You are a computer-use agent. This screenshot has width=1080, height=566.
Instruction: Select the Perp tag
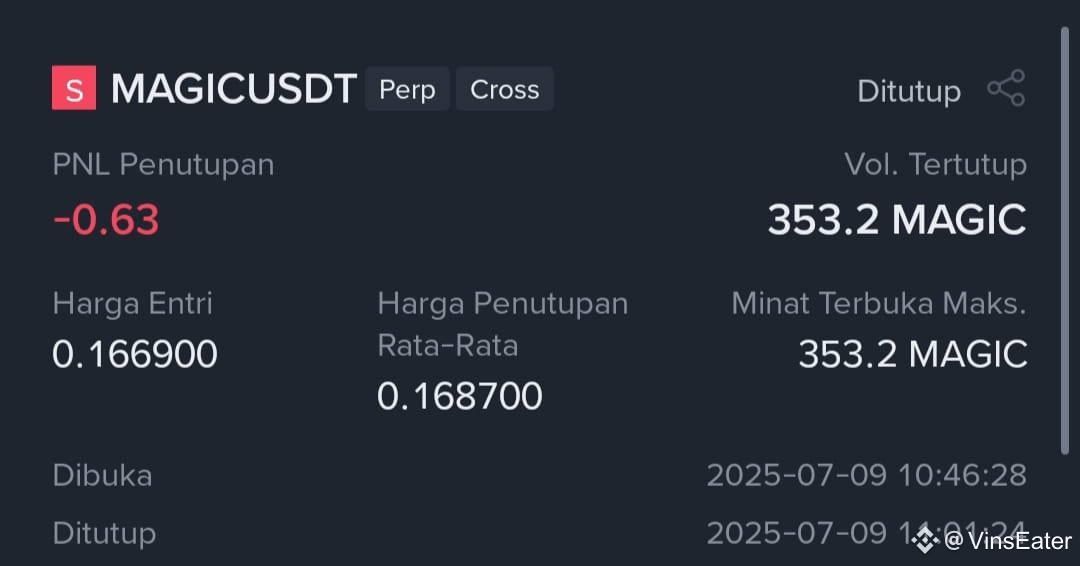(x=407, y=89)
